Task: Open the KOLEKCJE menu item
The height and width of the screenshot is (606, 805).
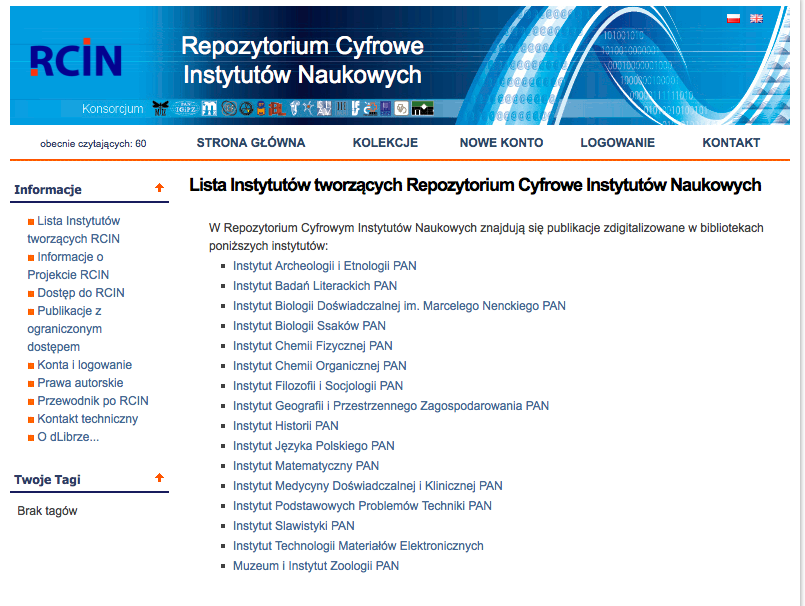Action: click(385, 143)
